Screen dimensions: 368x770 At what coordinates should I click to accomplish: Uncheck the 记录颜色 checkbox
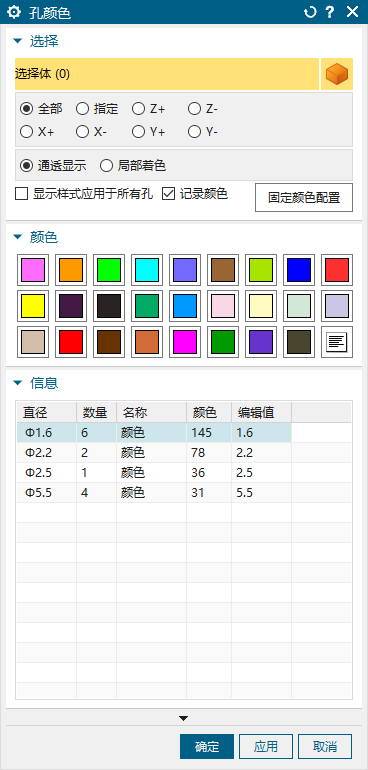[169, 194]
